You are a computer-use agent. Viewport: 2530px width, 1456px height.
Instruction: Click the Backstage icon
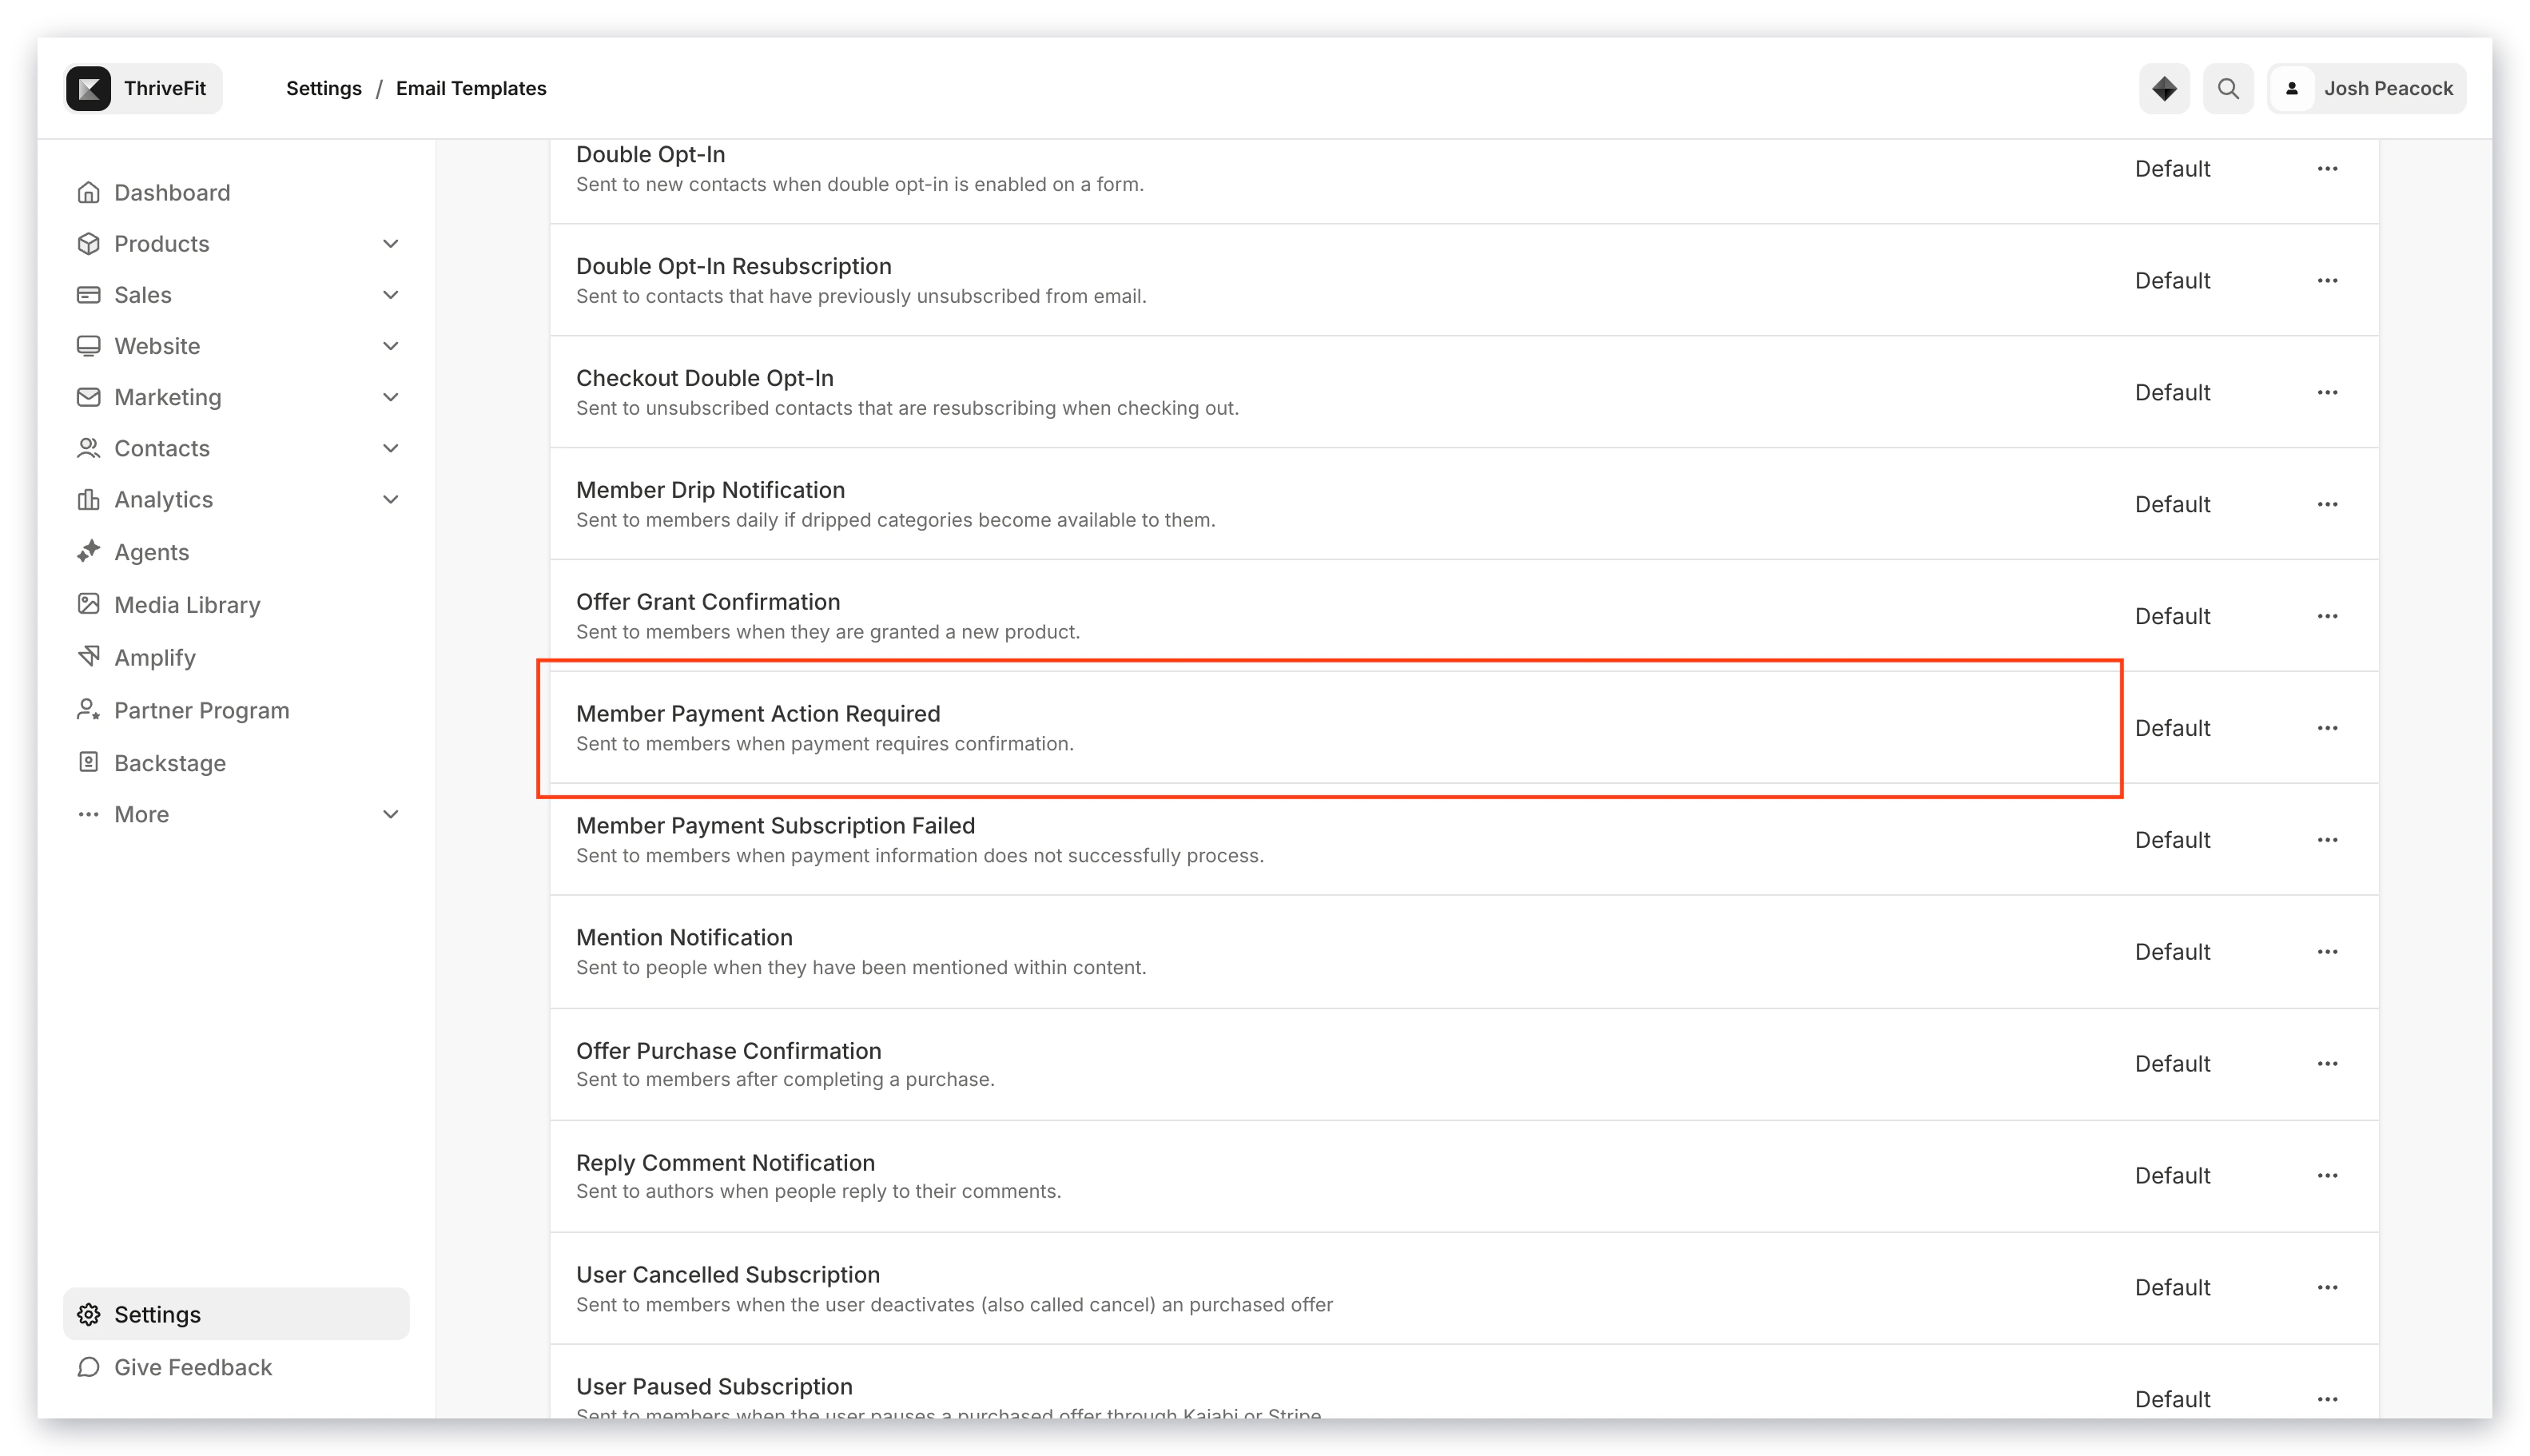(89, 762)
